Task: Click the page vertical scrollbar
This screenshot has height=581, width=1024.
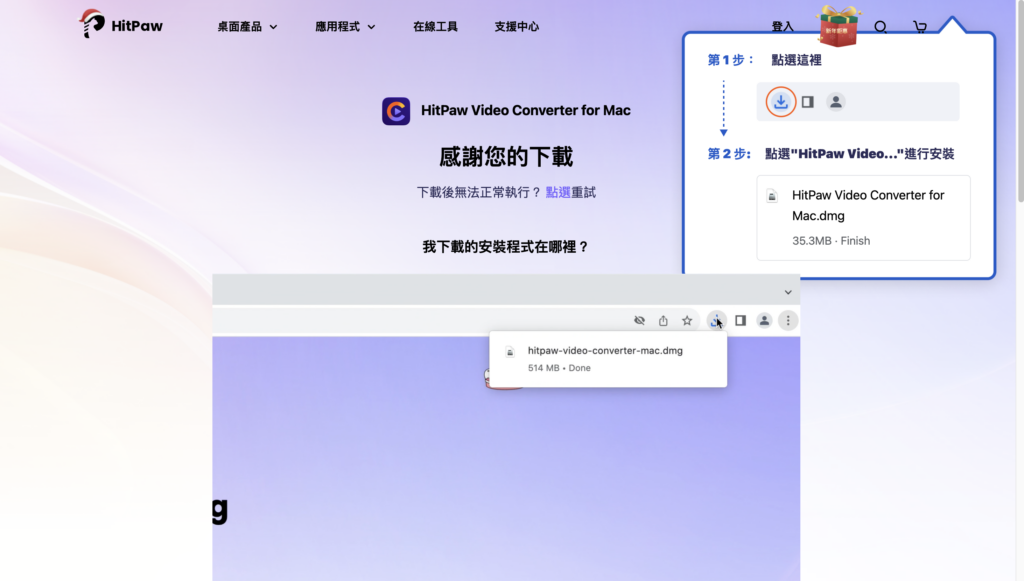Action: pos(1019,101)
